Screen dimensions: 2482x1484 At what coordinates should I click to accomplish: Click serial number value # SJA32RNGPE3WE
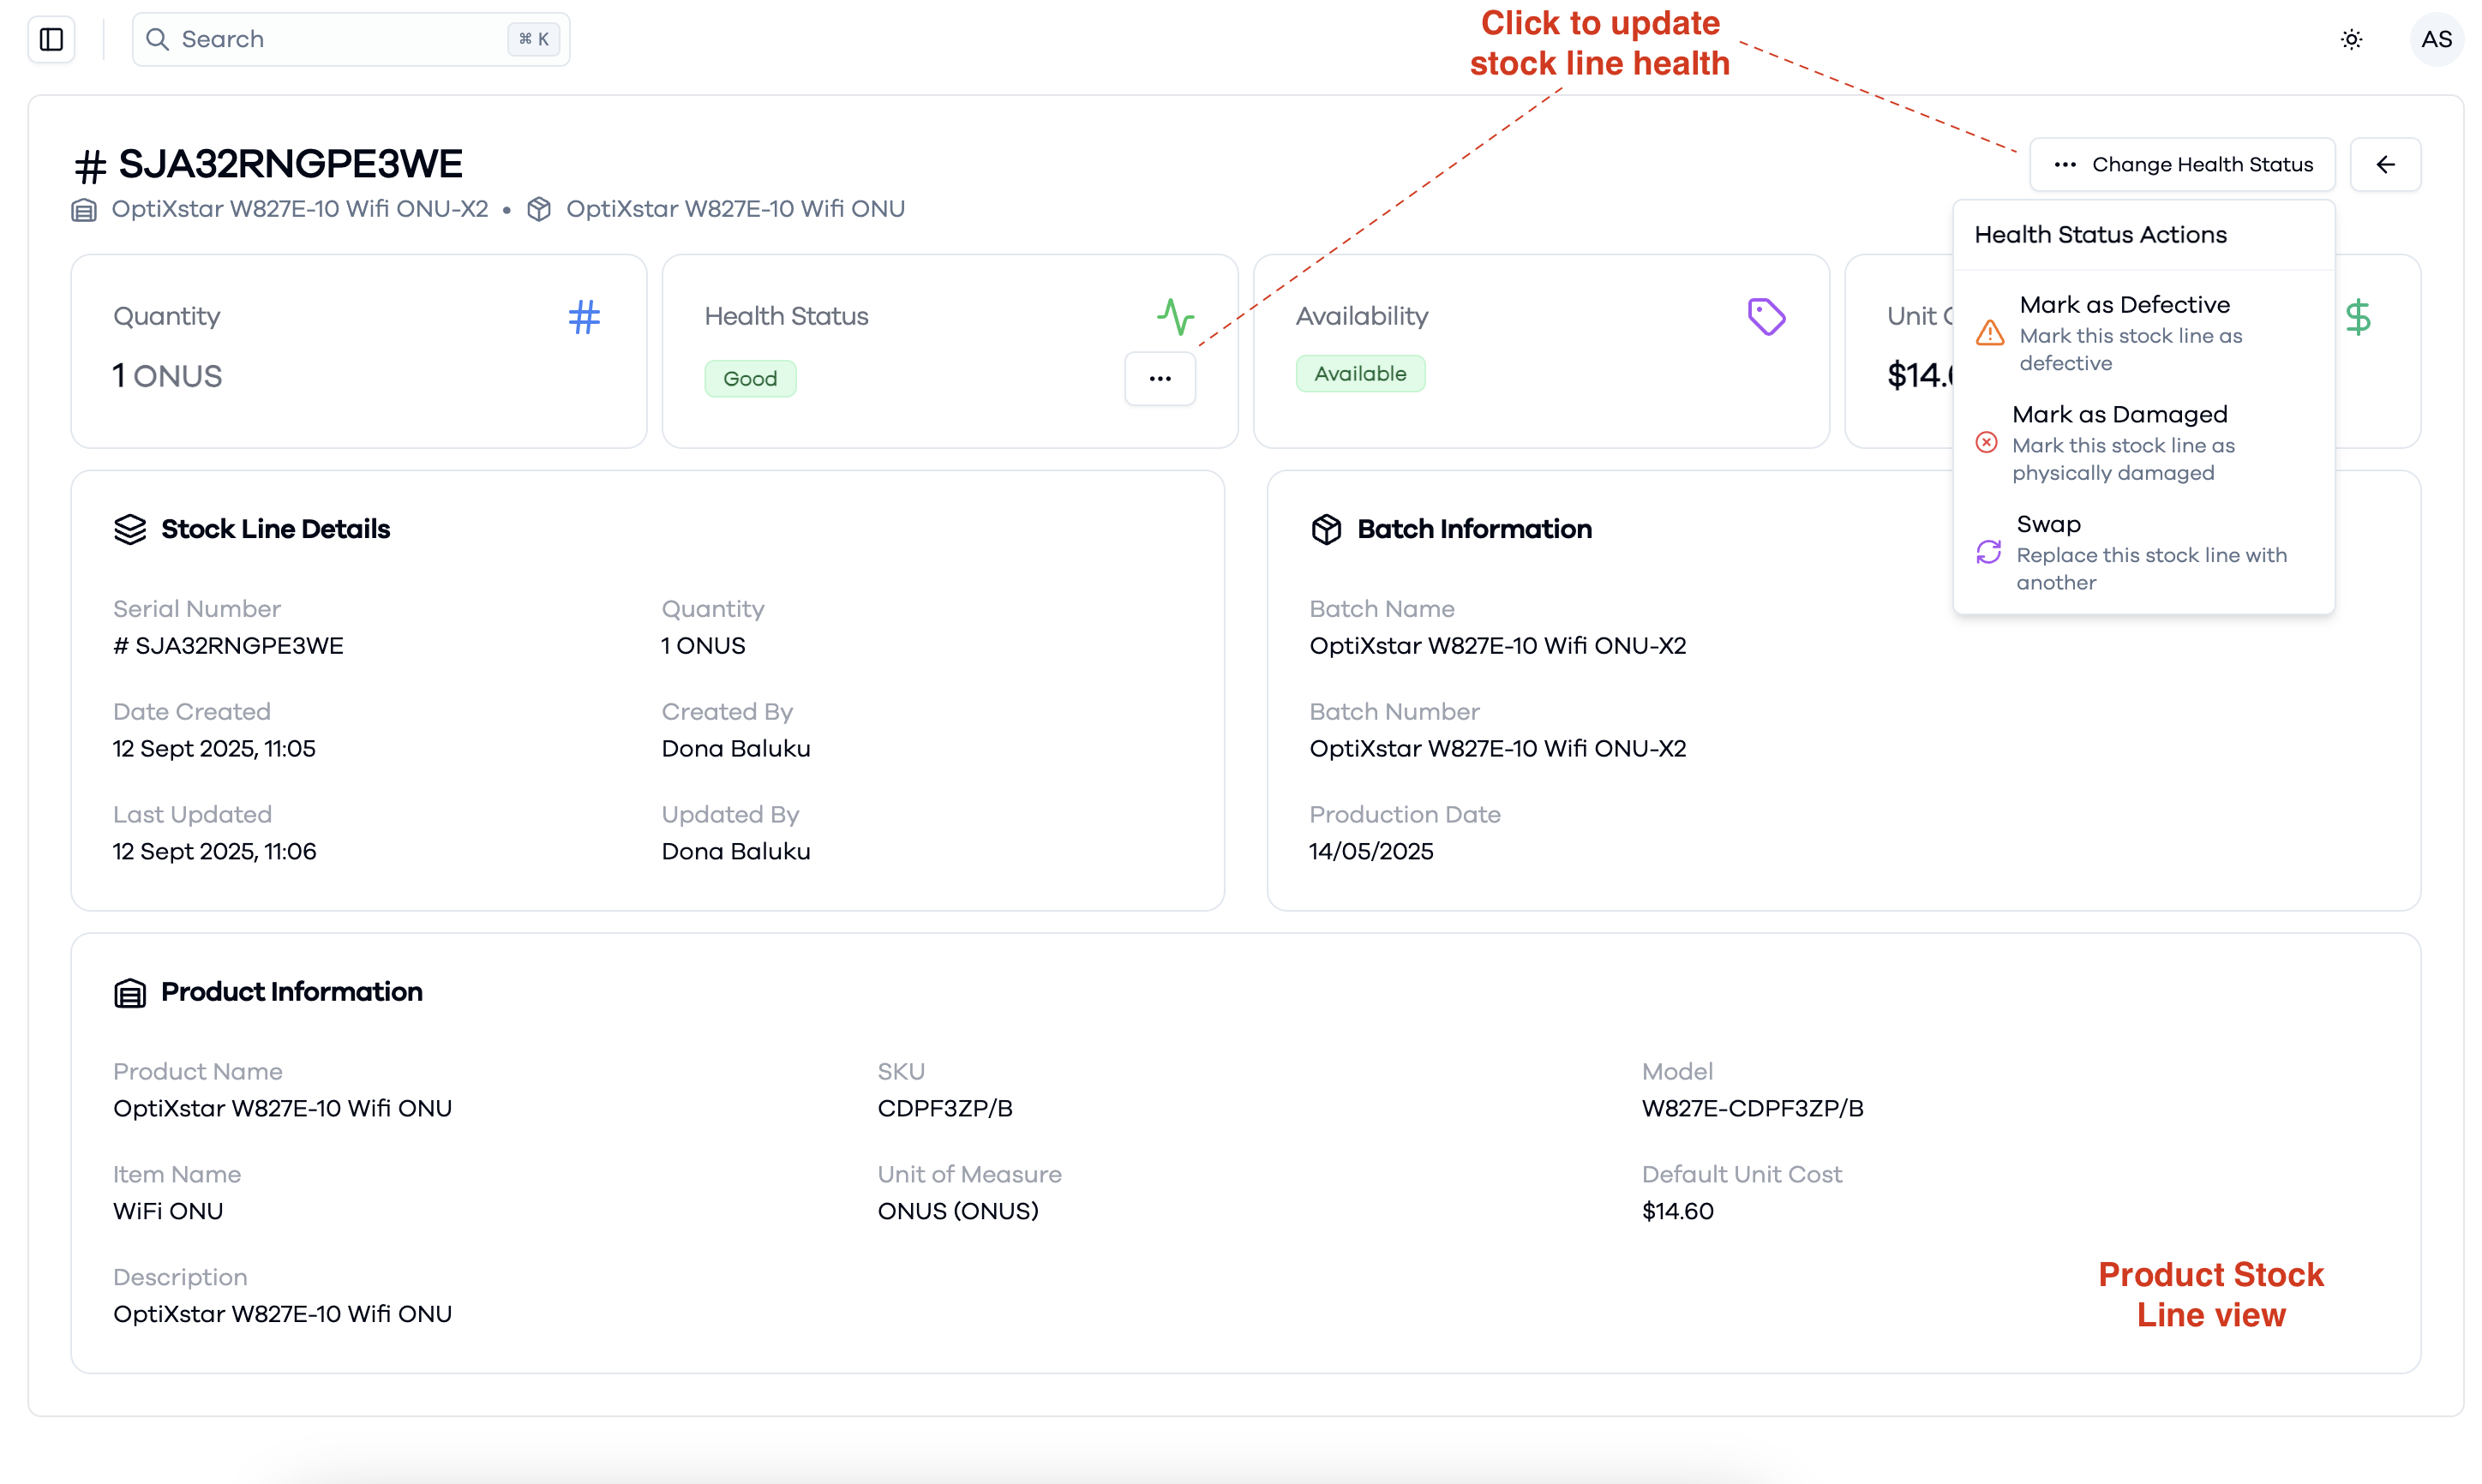[x=228, y=646]
